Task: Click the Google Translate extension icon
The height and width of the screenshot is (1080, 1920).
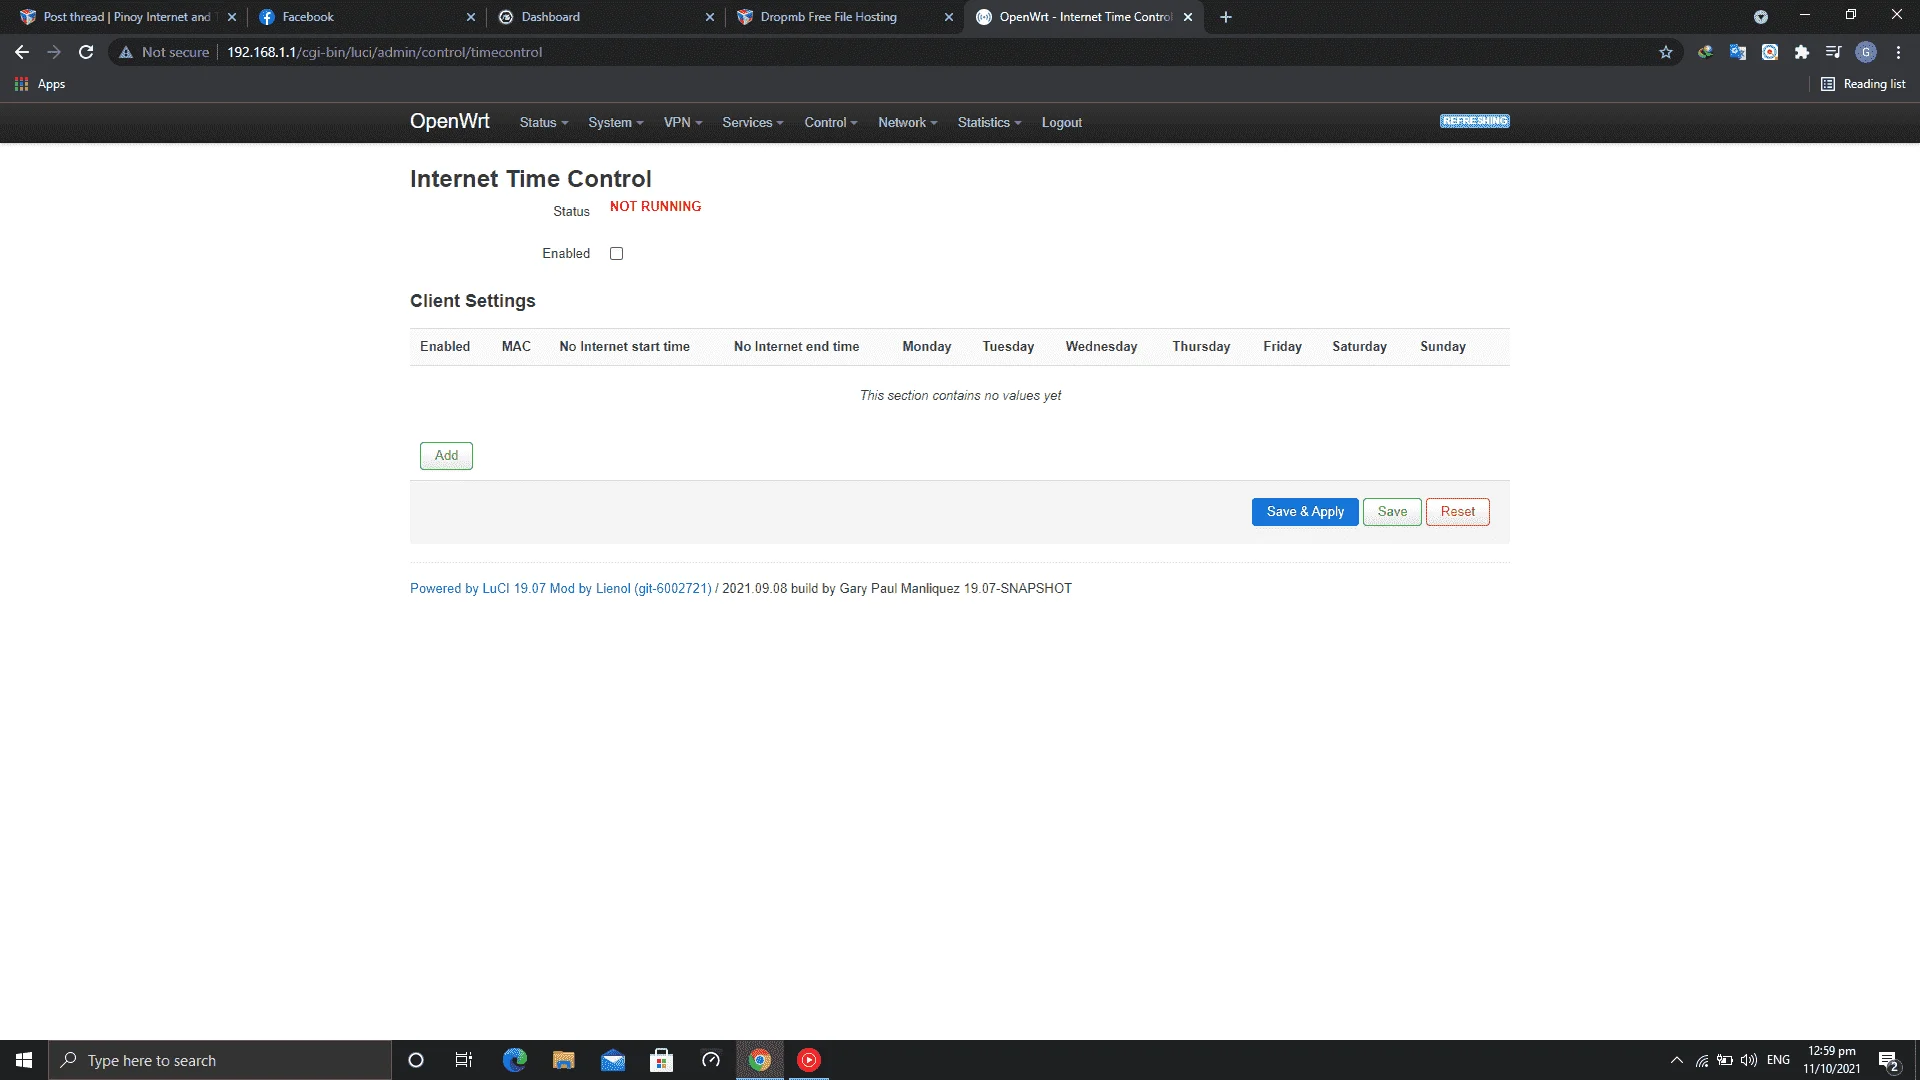Action: point(1738,52)
